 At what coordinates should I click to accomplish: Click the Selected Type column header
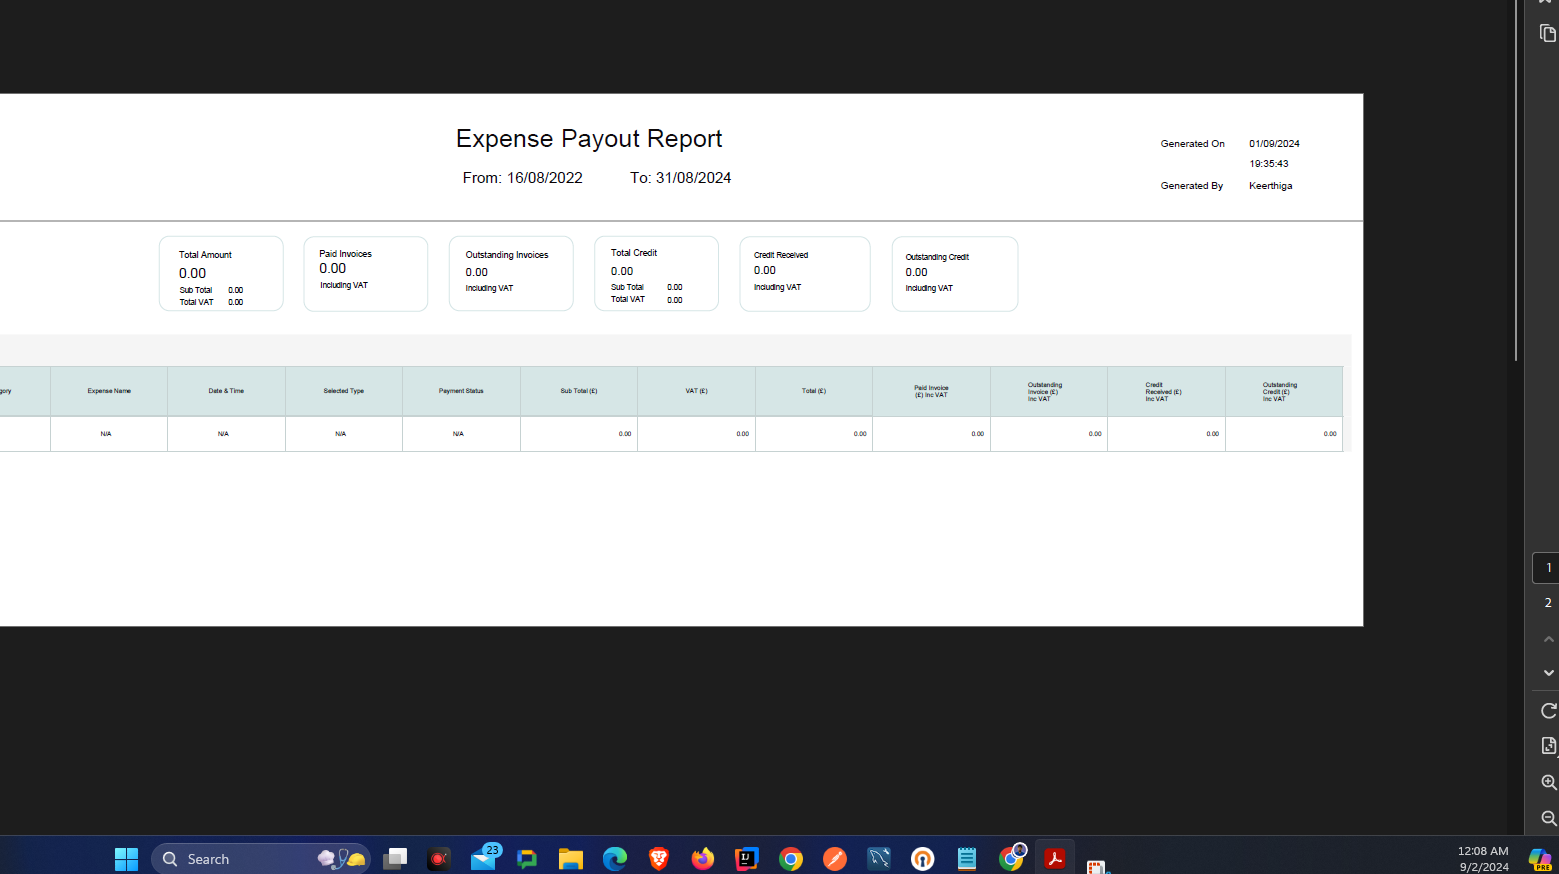click(x=344, y=391)
